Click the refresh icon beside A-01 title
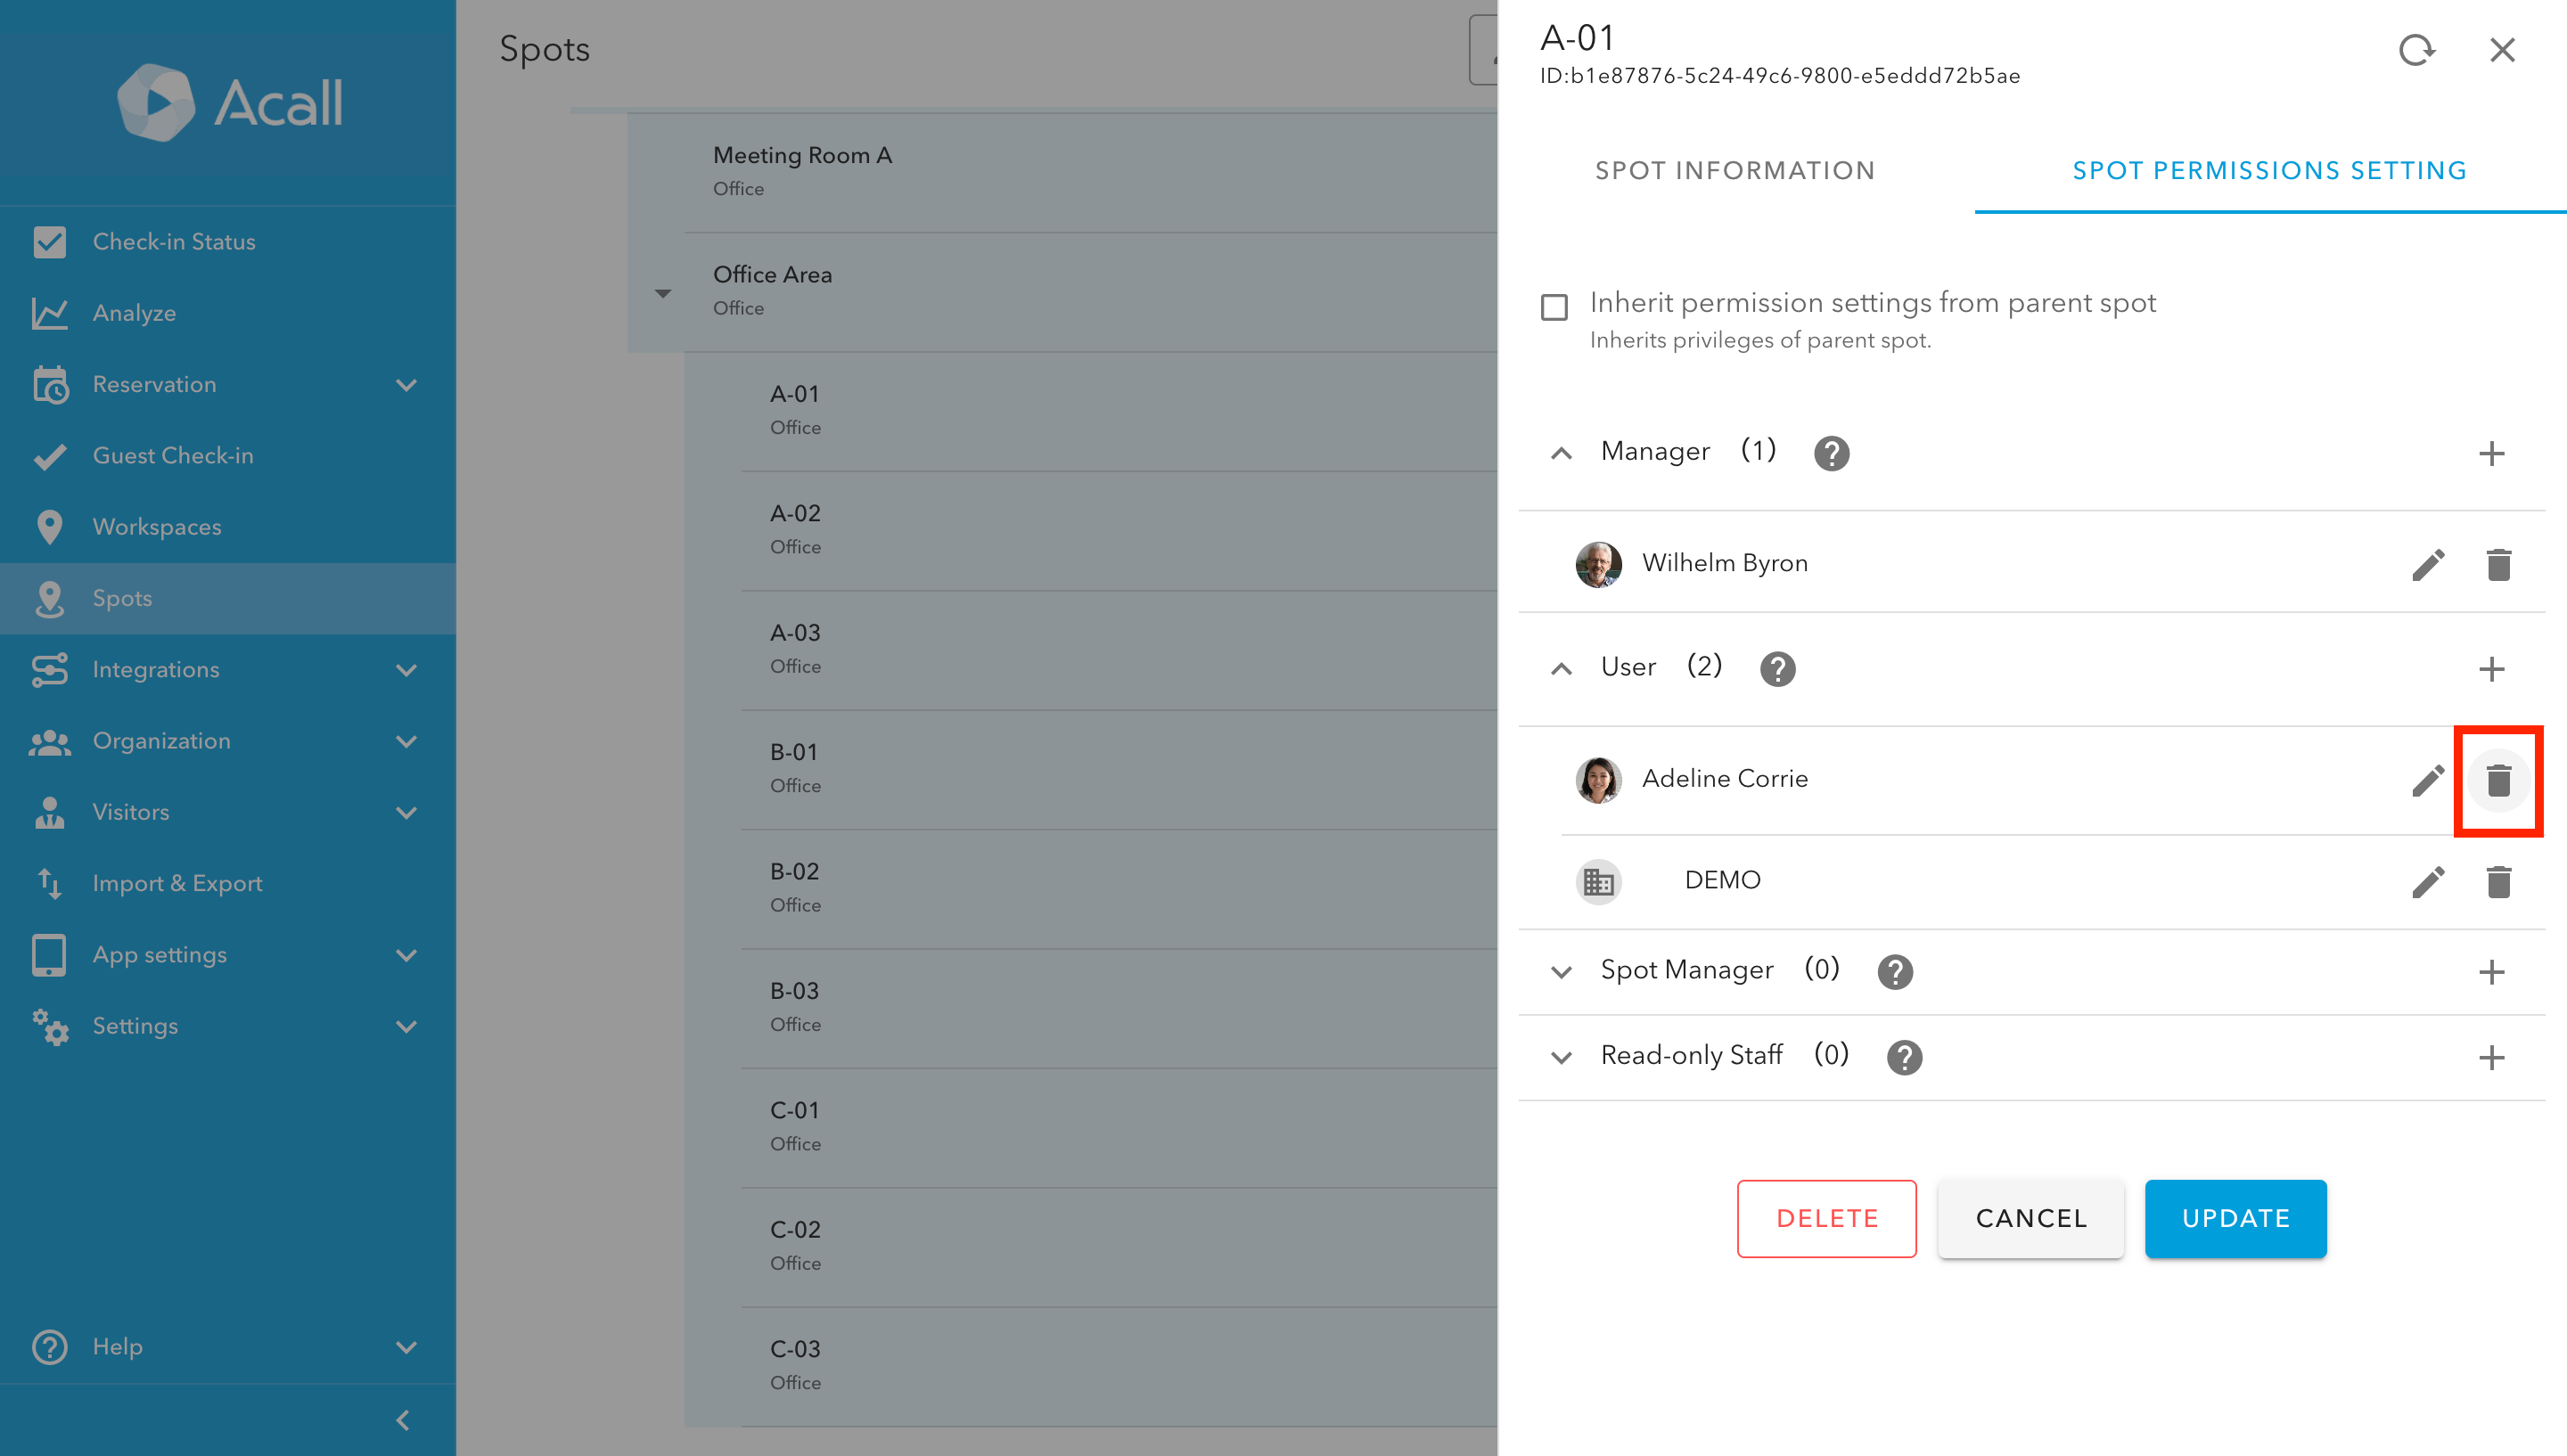Screen dimensions: 2567x1456 [x=2416, y=50]
